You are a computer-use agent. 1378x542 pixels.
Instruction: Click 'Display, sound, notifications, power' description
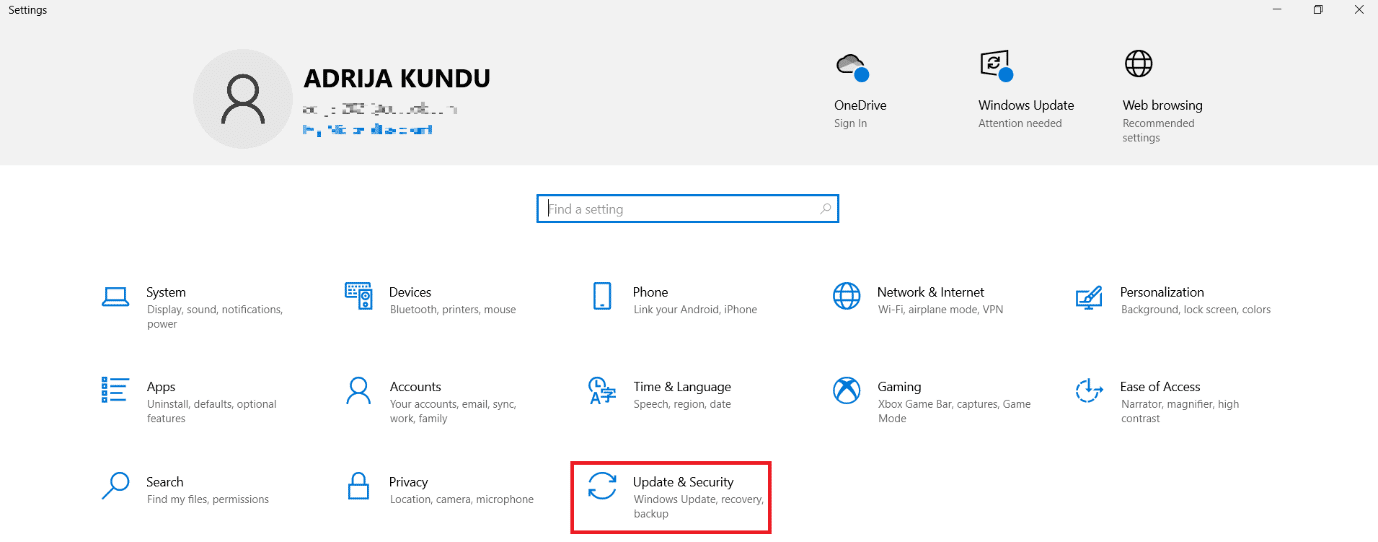pos(214,317)
